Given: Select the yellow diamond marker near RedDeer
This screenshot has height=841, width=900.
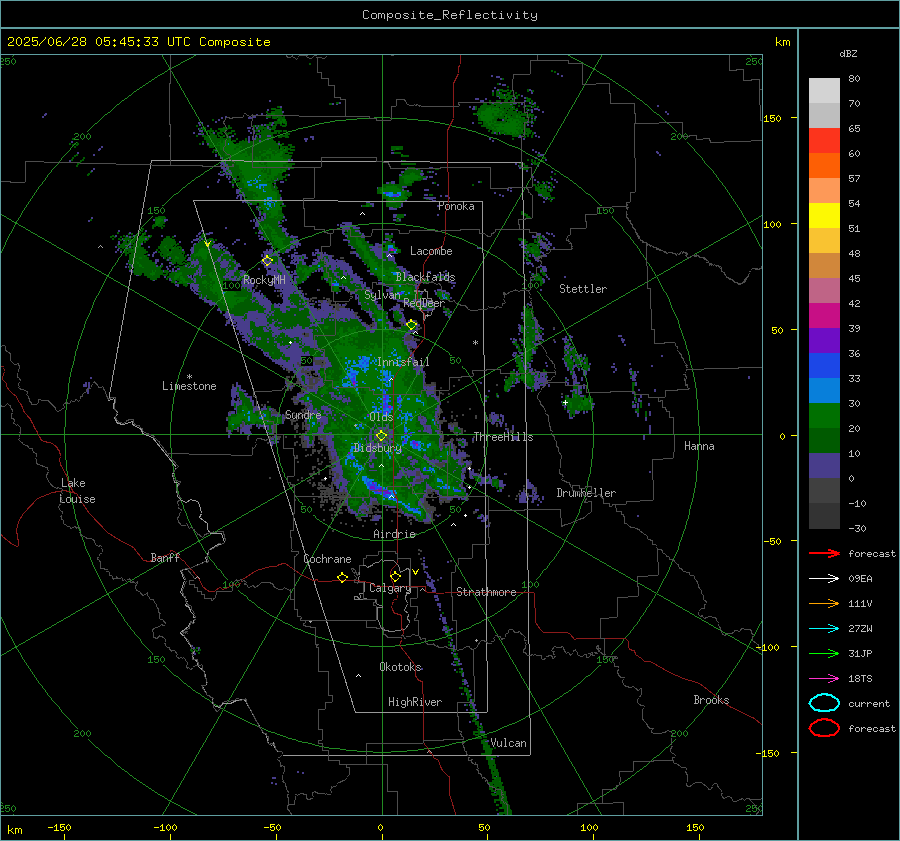Looking at the screenshot, I should point(412,325).
